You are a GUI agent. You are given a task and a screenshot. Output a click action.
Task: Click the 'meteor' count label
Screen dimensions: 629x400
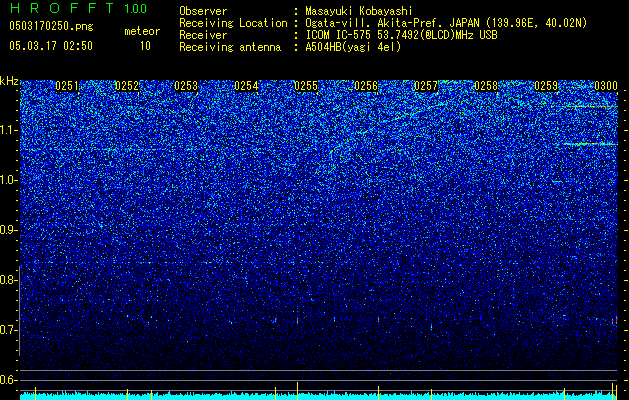point(142,31)
